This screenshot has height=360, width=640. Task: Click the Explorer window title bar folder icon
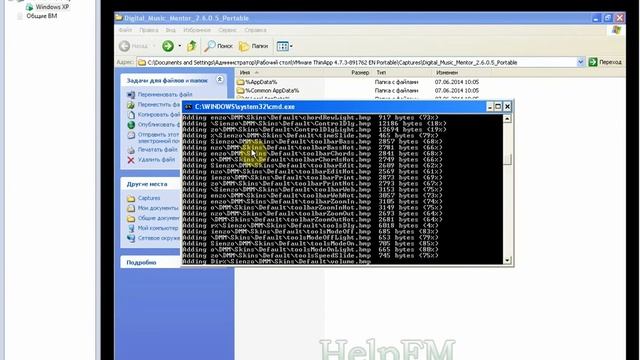(119, 18)
